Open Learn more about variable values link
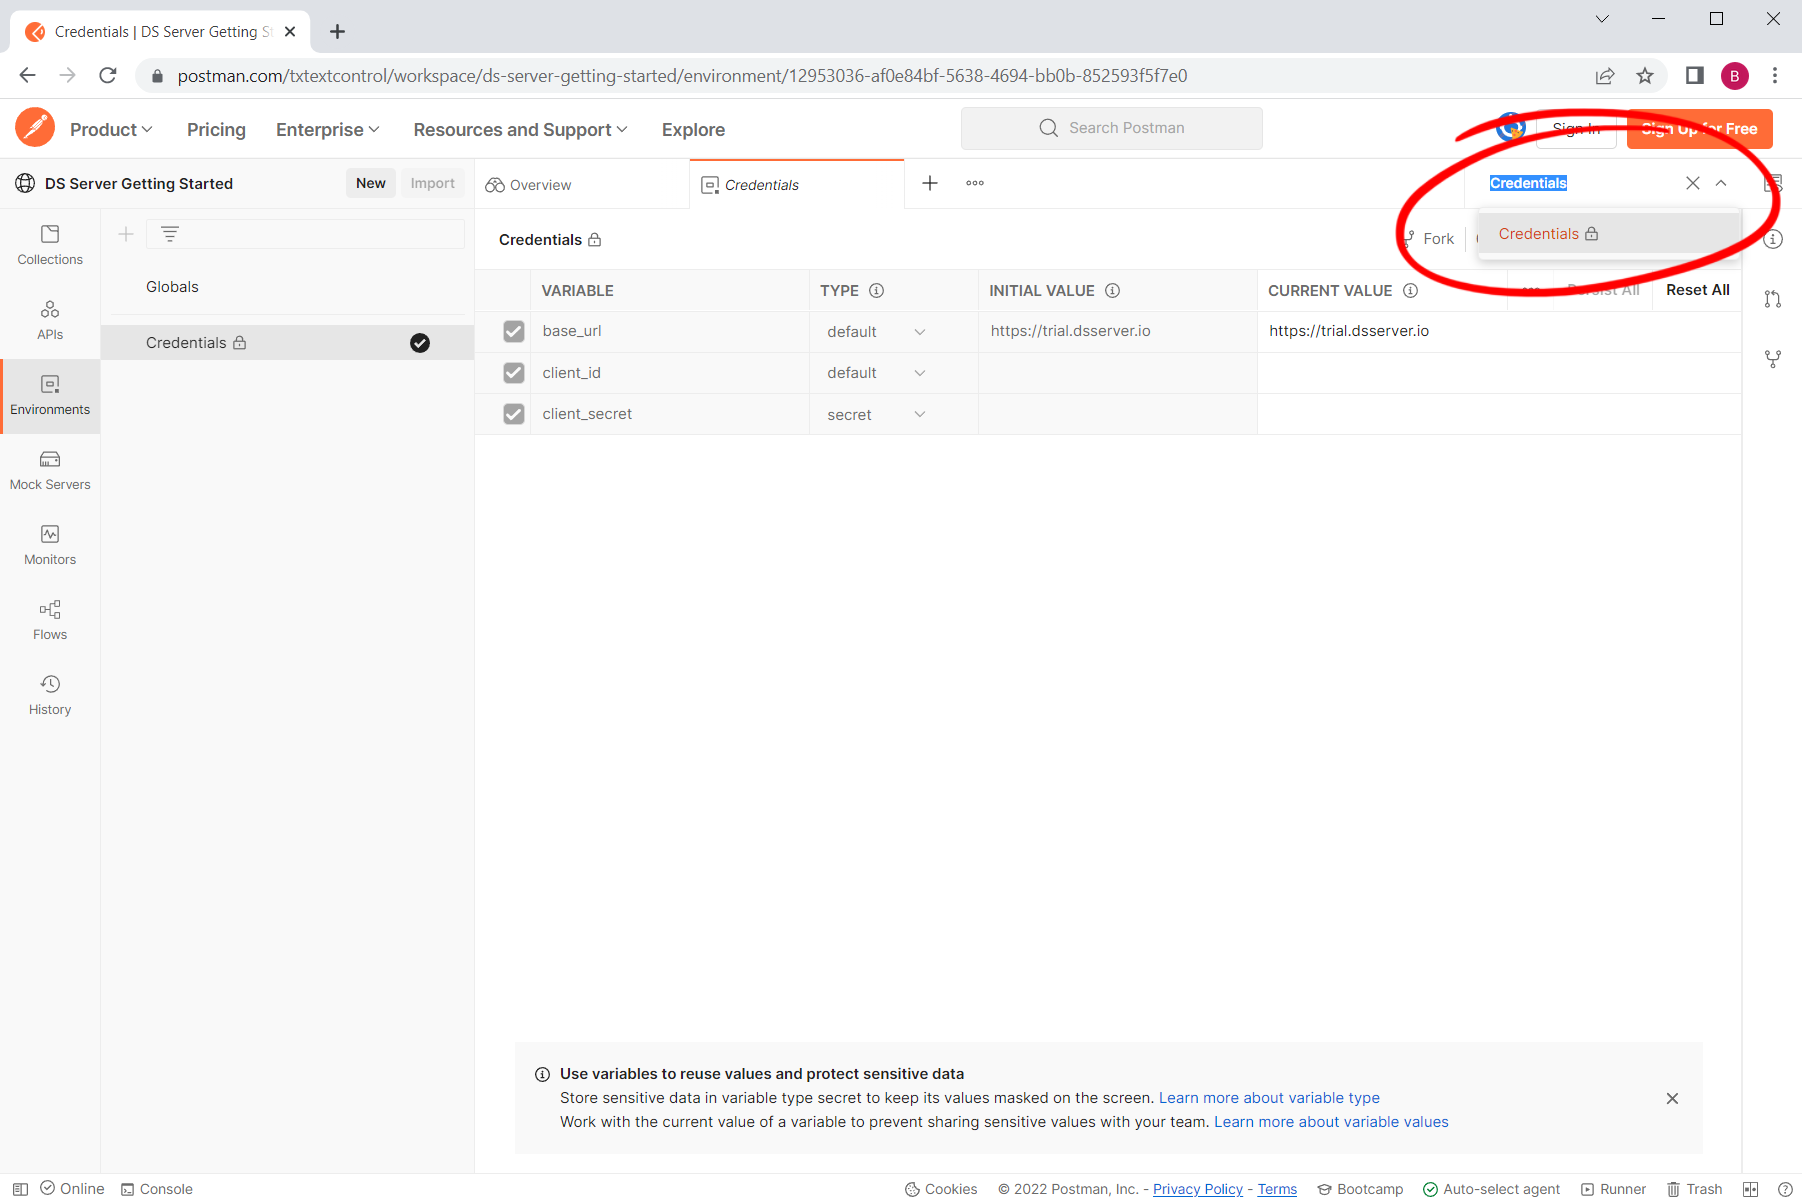1802x1204 pixels. pos(1331,1122)
